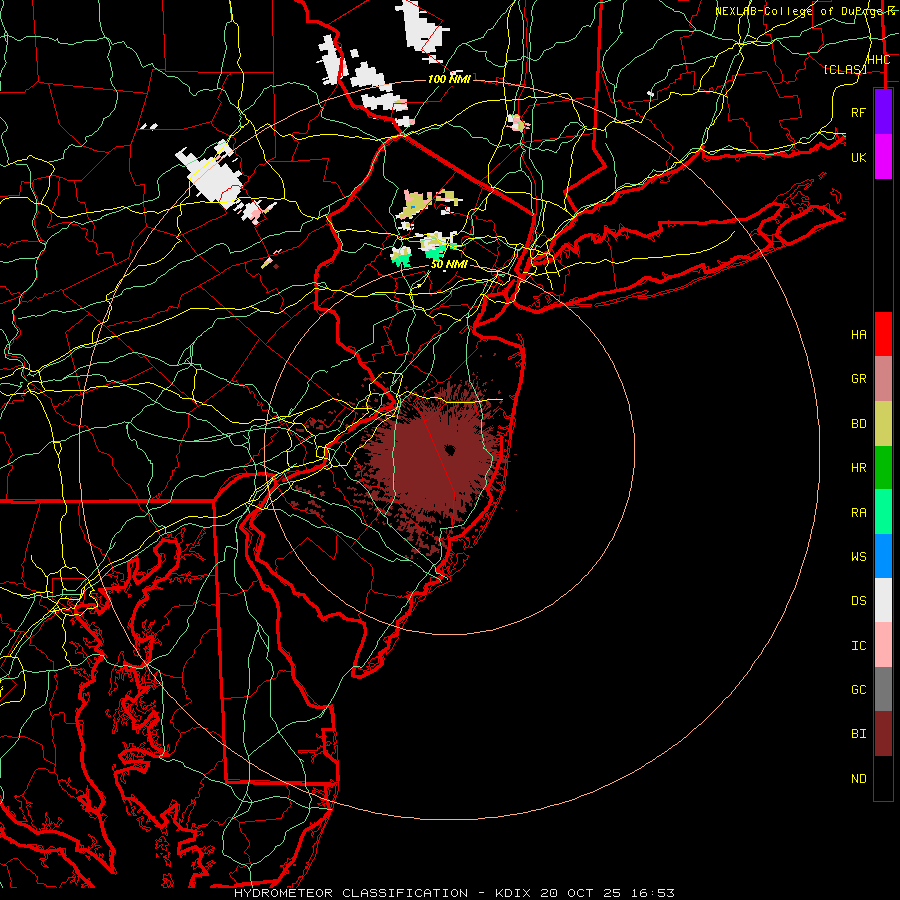Image resolution: width=900 pixels, height=900 pixels.
Task: Select the BD yellow legend swatch
Action: tap(883, 424)
